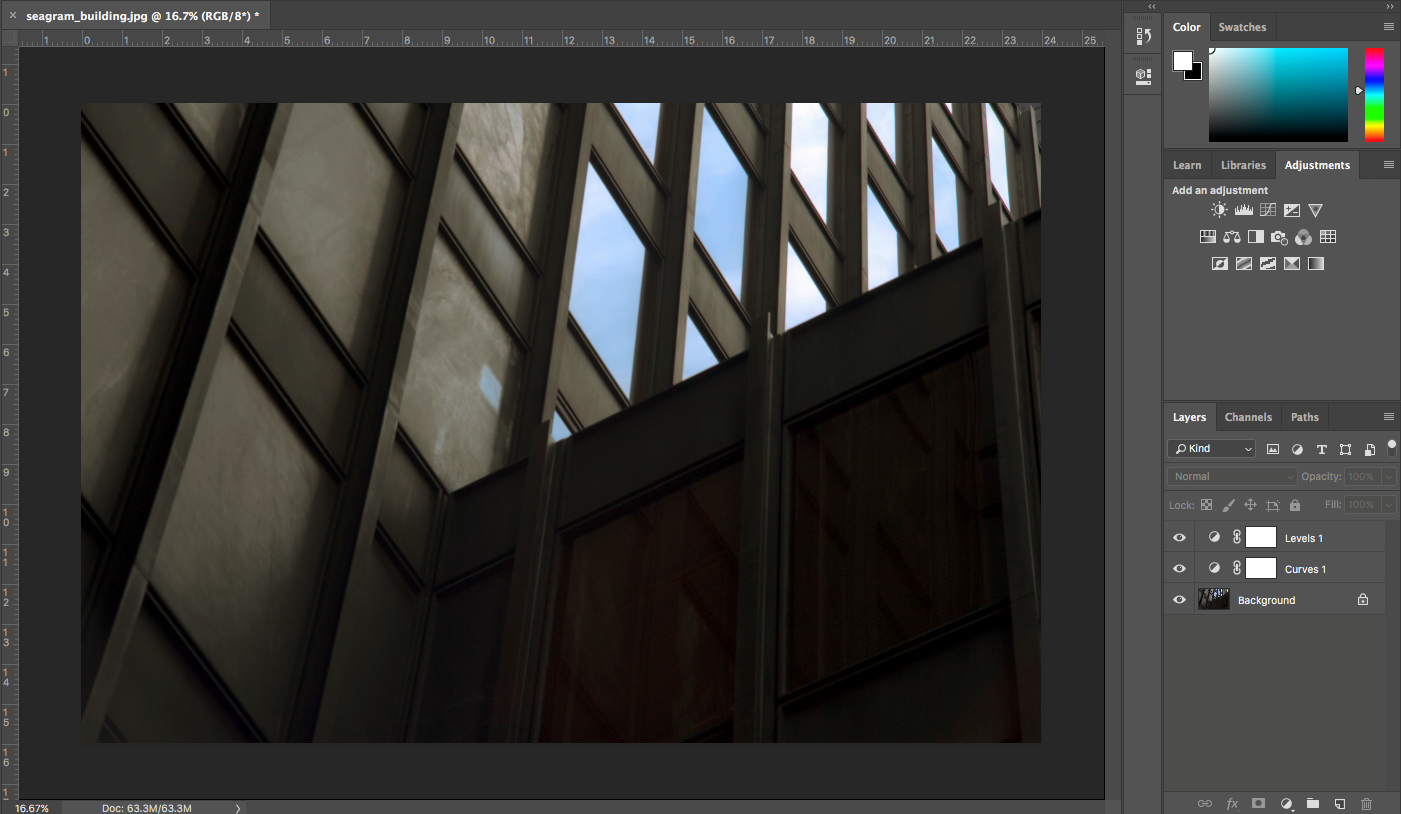Open the History panel icon
The height and width of the screenshot is (814, 1401).
[1144, 37]
